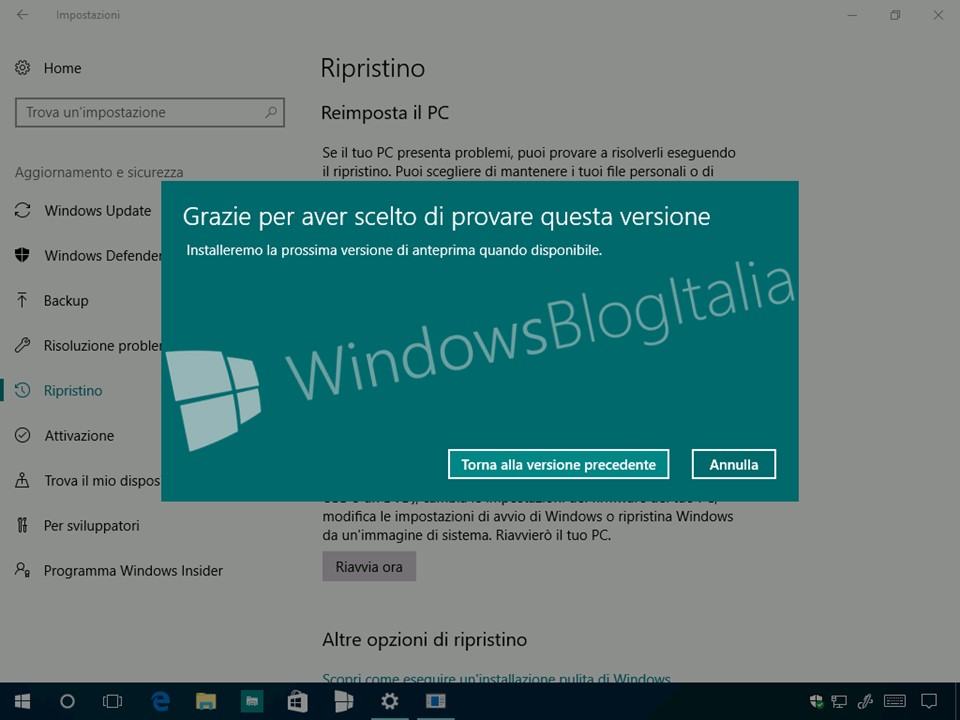Select Ripristino in the sidebar

coord(73,391)
